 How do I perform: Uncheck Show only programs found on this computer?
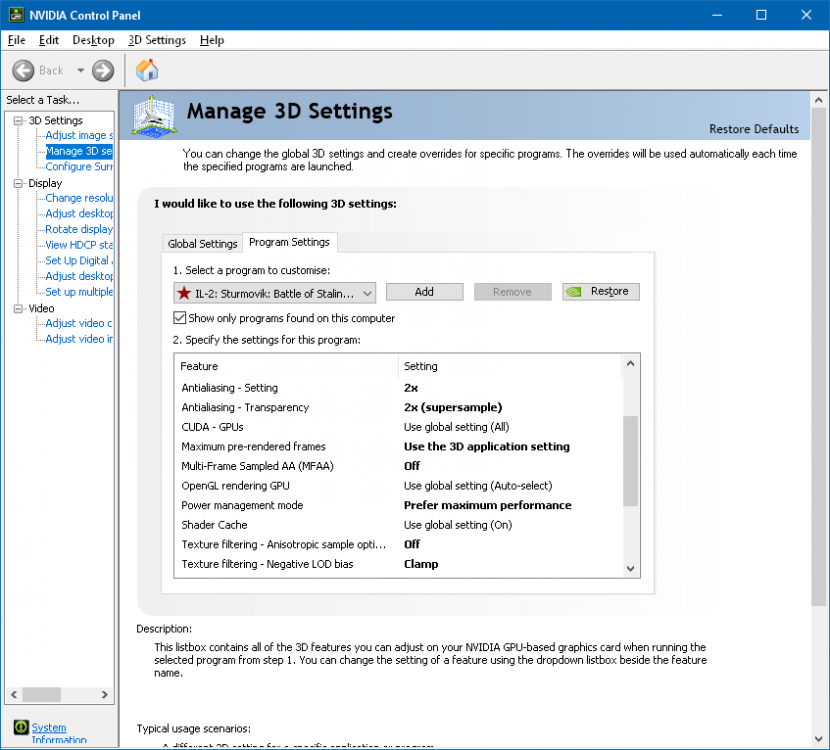(x=180, y=318)
